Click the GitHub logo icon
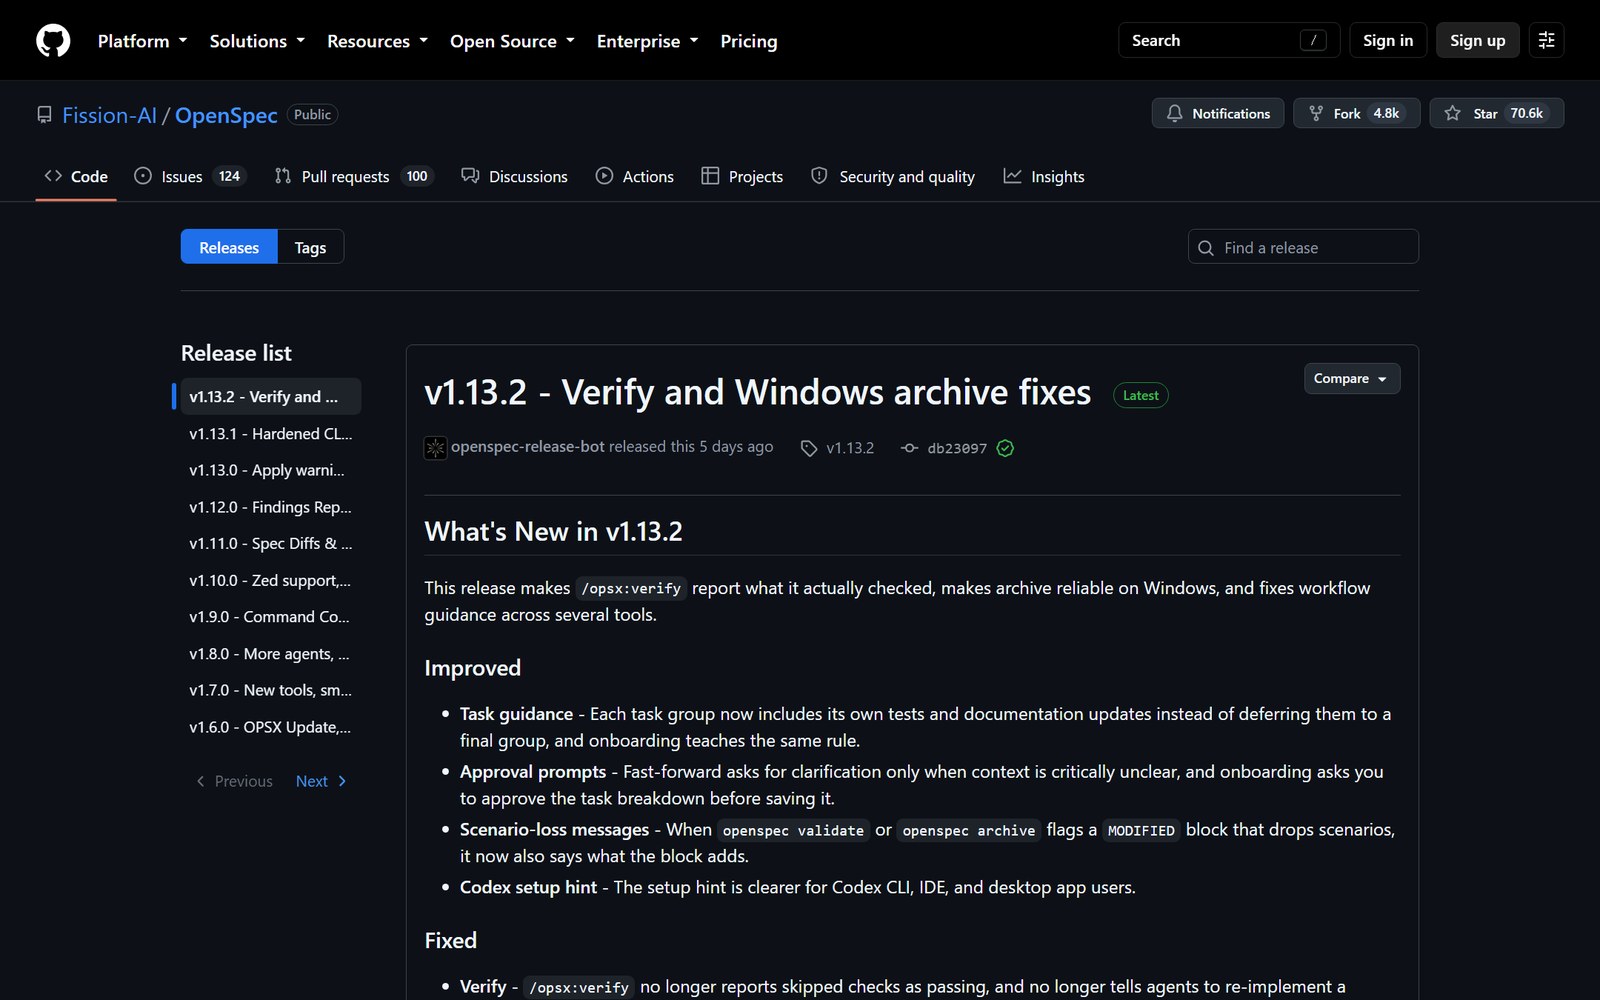 coord(53,40)
